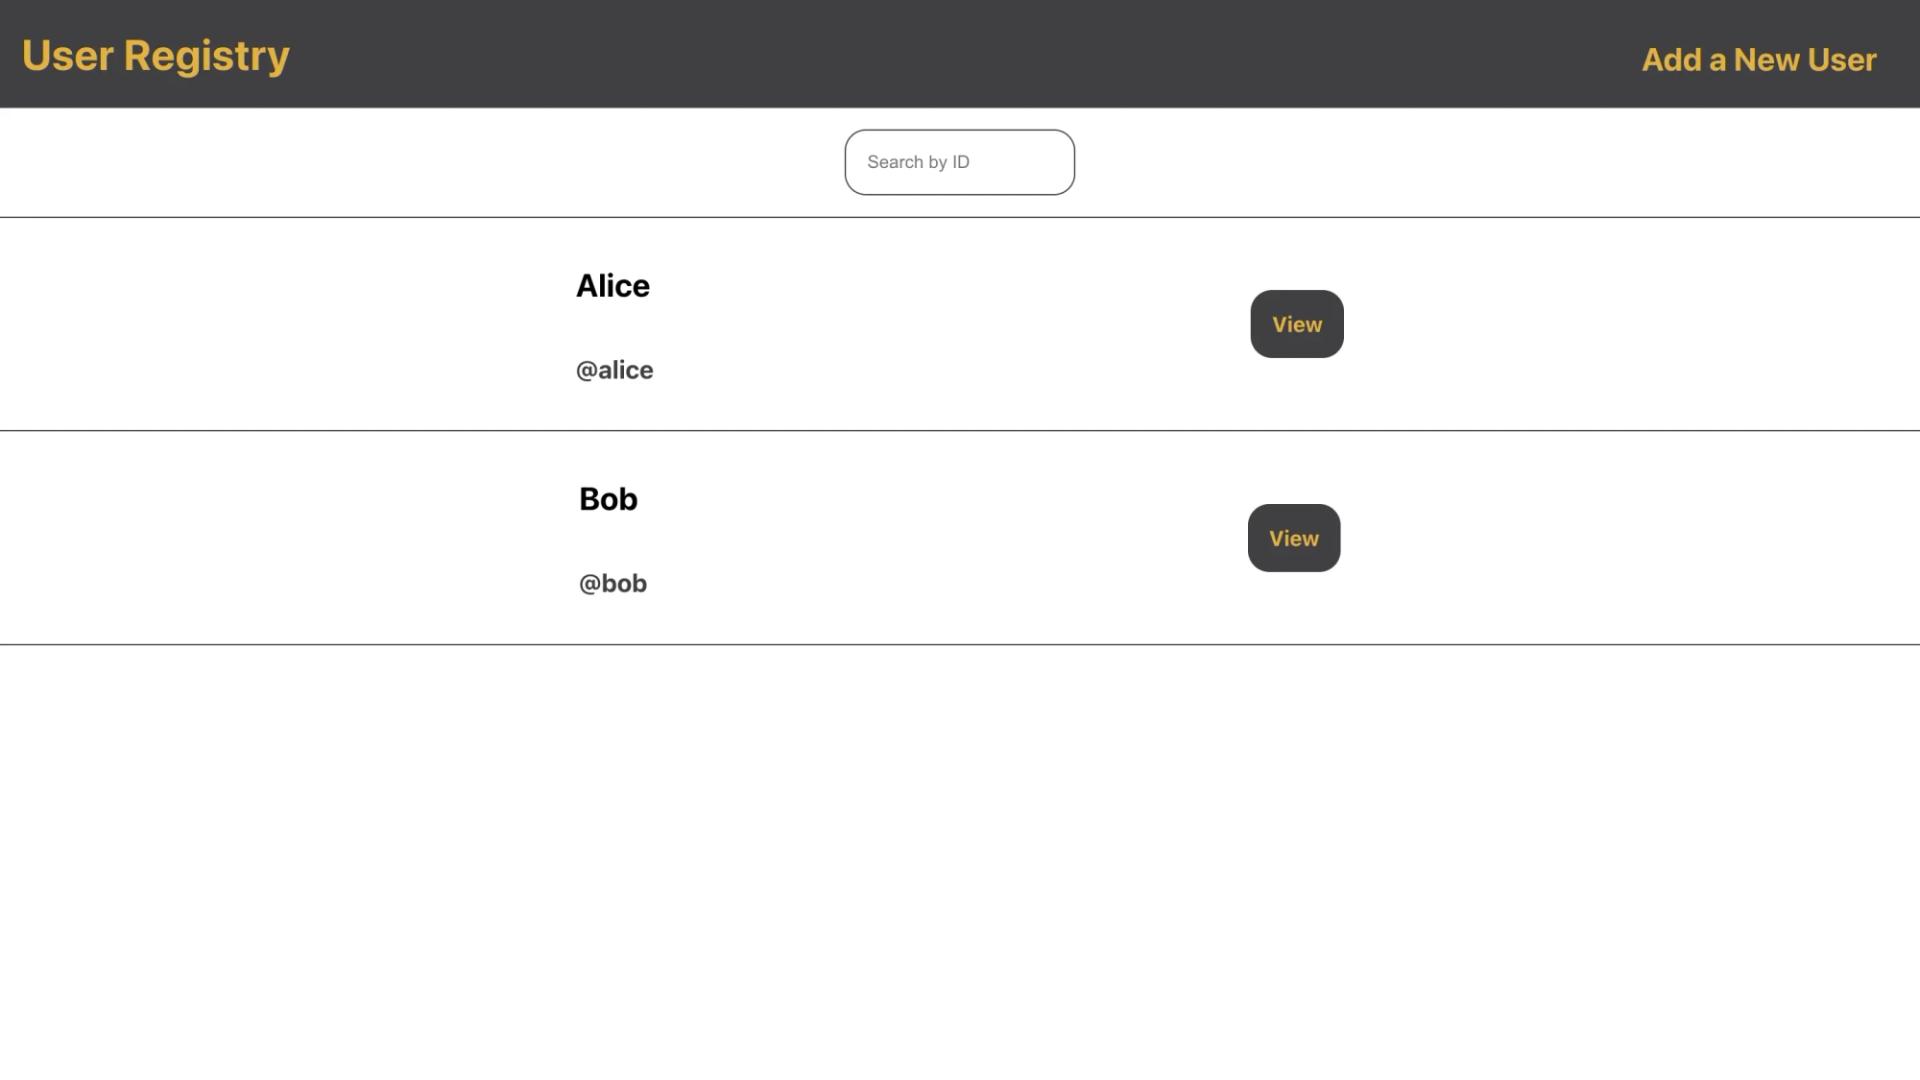Click the word Registry in the header

tap(207, 56)
